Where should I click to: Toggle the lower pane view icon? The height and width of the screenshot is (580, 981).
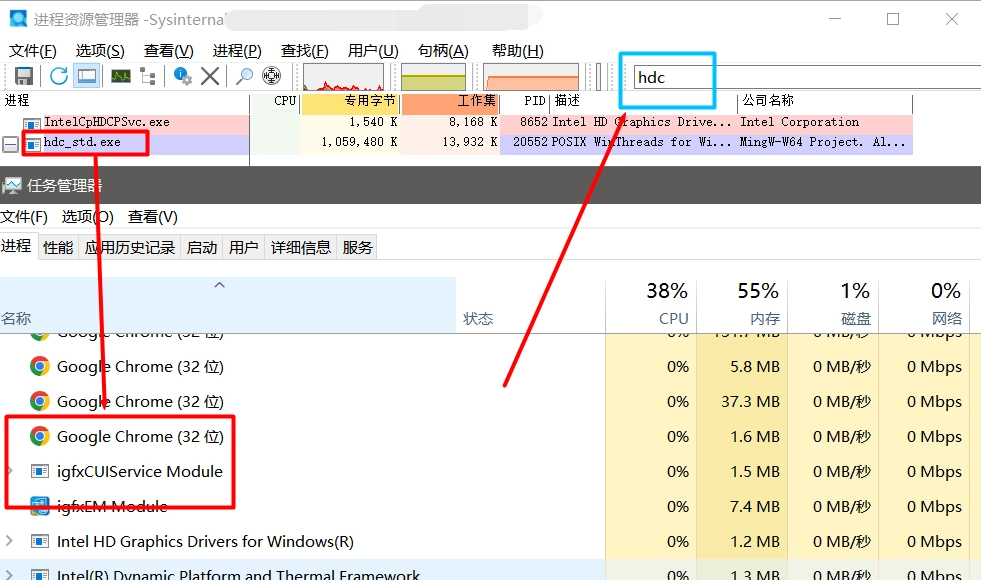click(x=87, y=76)
